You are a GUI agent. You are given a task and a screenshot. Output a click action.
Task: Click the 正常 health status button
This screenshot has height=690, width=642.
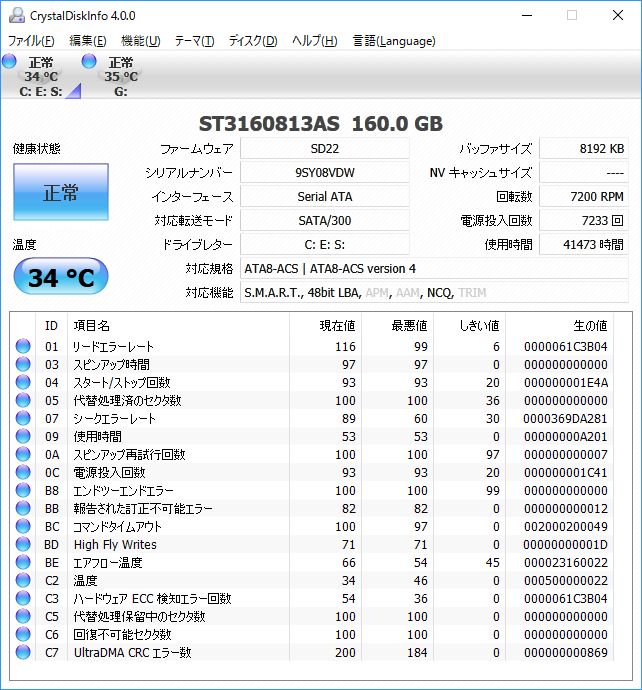pos(61,192)
